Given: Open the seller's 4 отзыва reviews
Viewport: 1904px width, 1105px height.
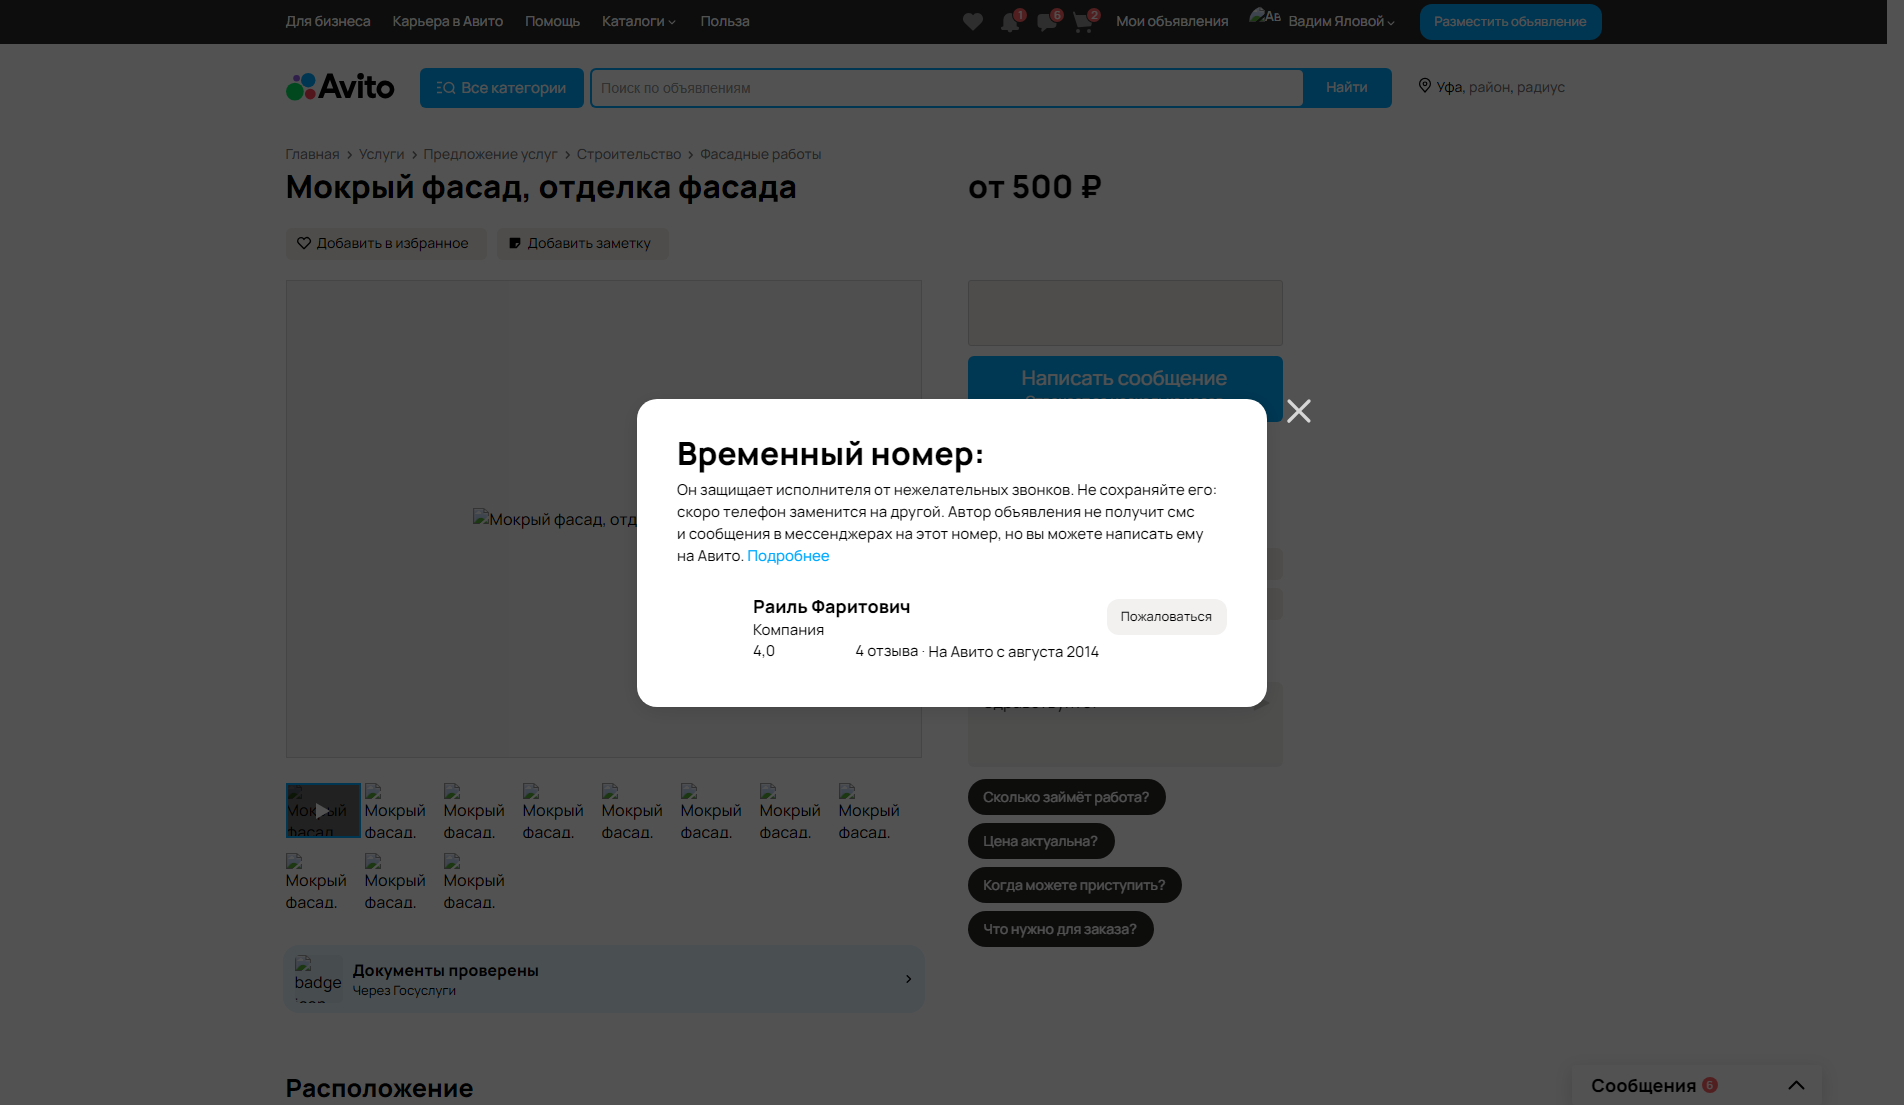Looking at the screenshot, I should tap(887, 651).
